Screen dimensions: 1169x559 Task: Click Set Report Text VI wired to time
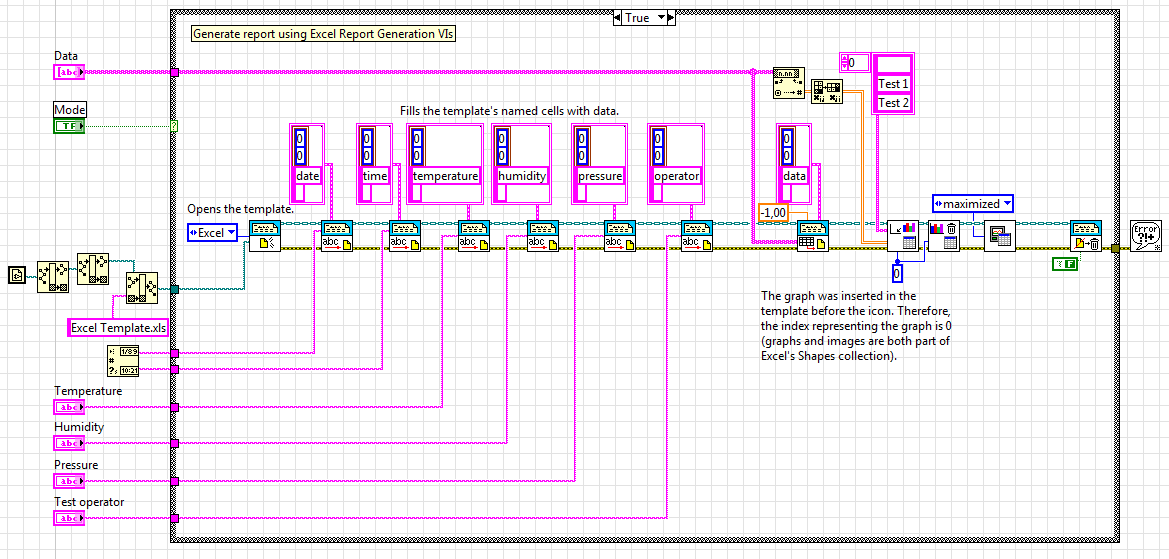click(406, 236)
